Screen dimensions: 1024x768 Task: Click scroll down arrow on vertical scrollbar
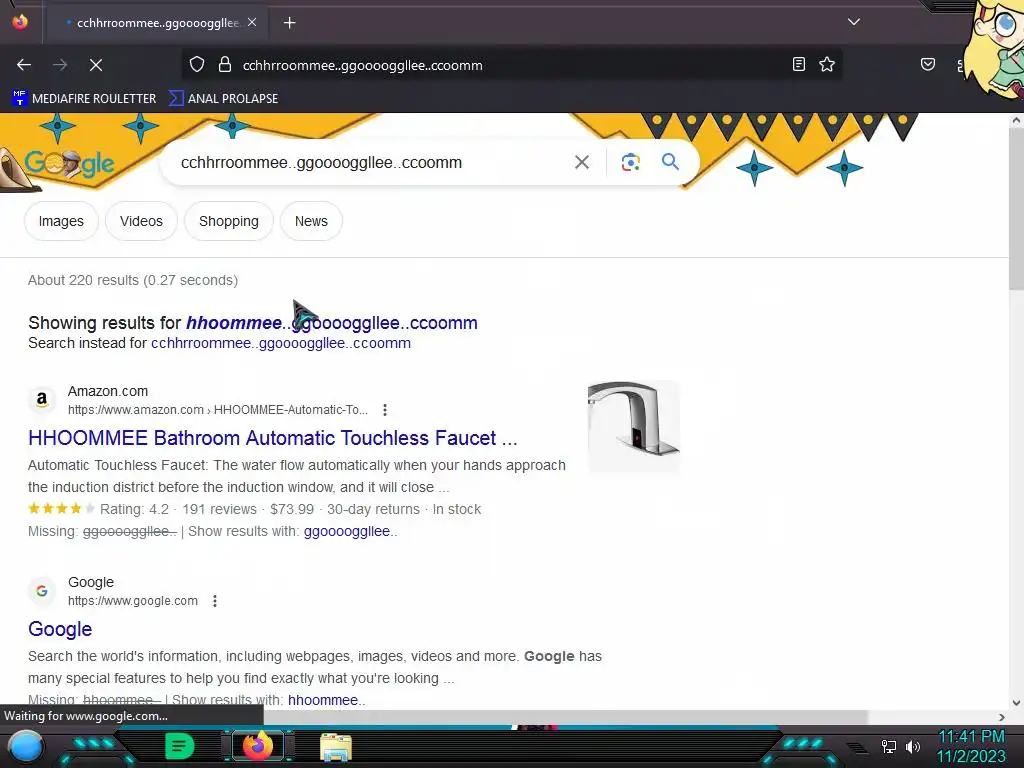click(1016, 703)
